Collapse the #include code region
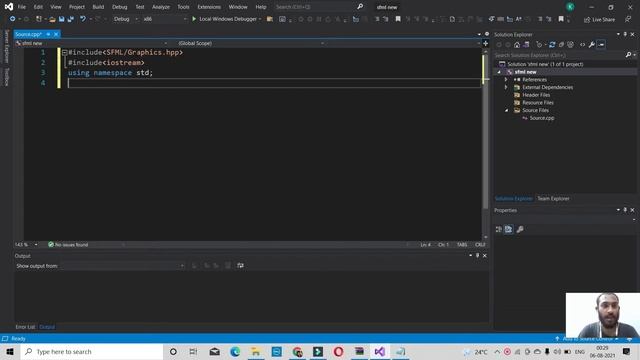This screenshot has width=640, height=360. tap(64, 53)
